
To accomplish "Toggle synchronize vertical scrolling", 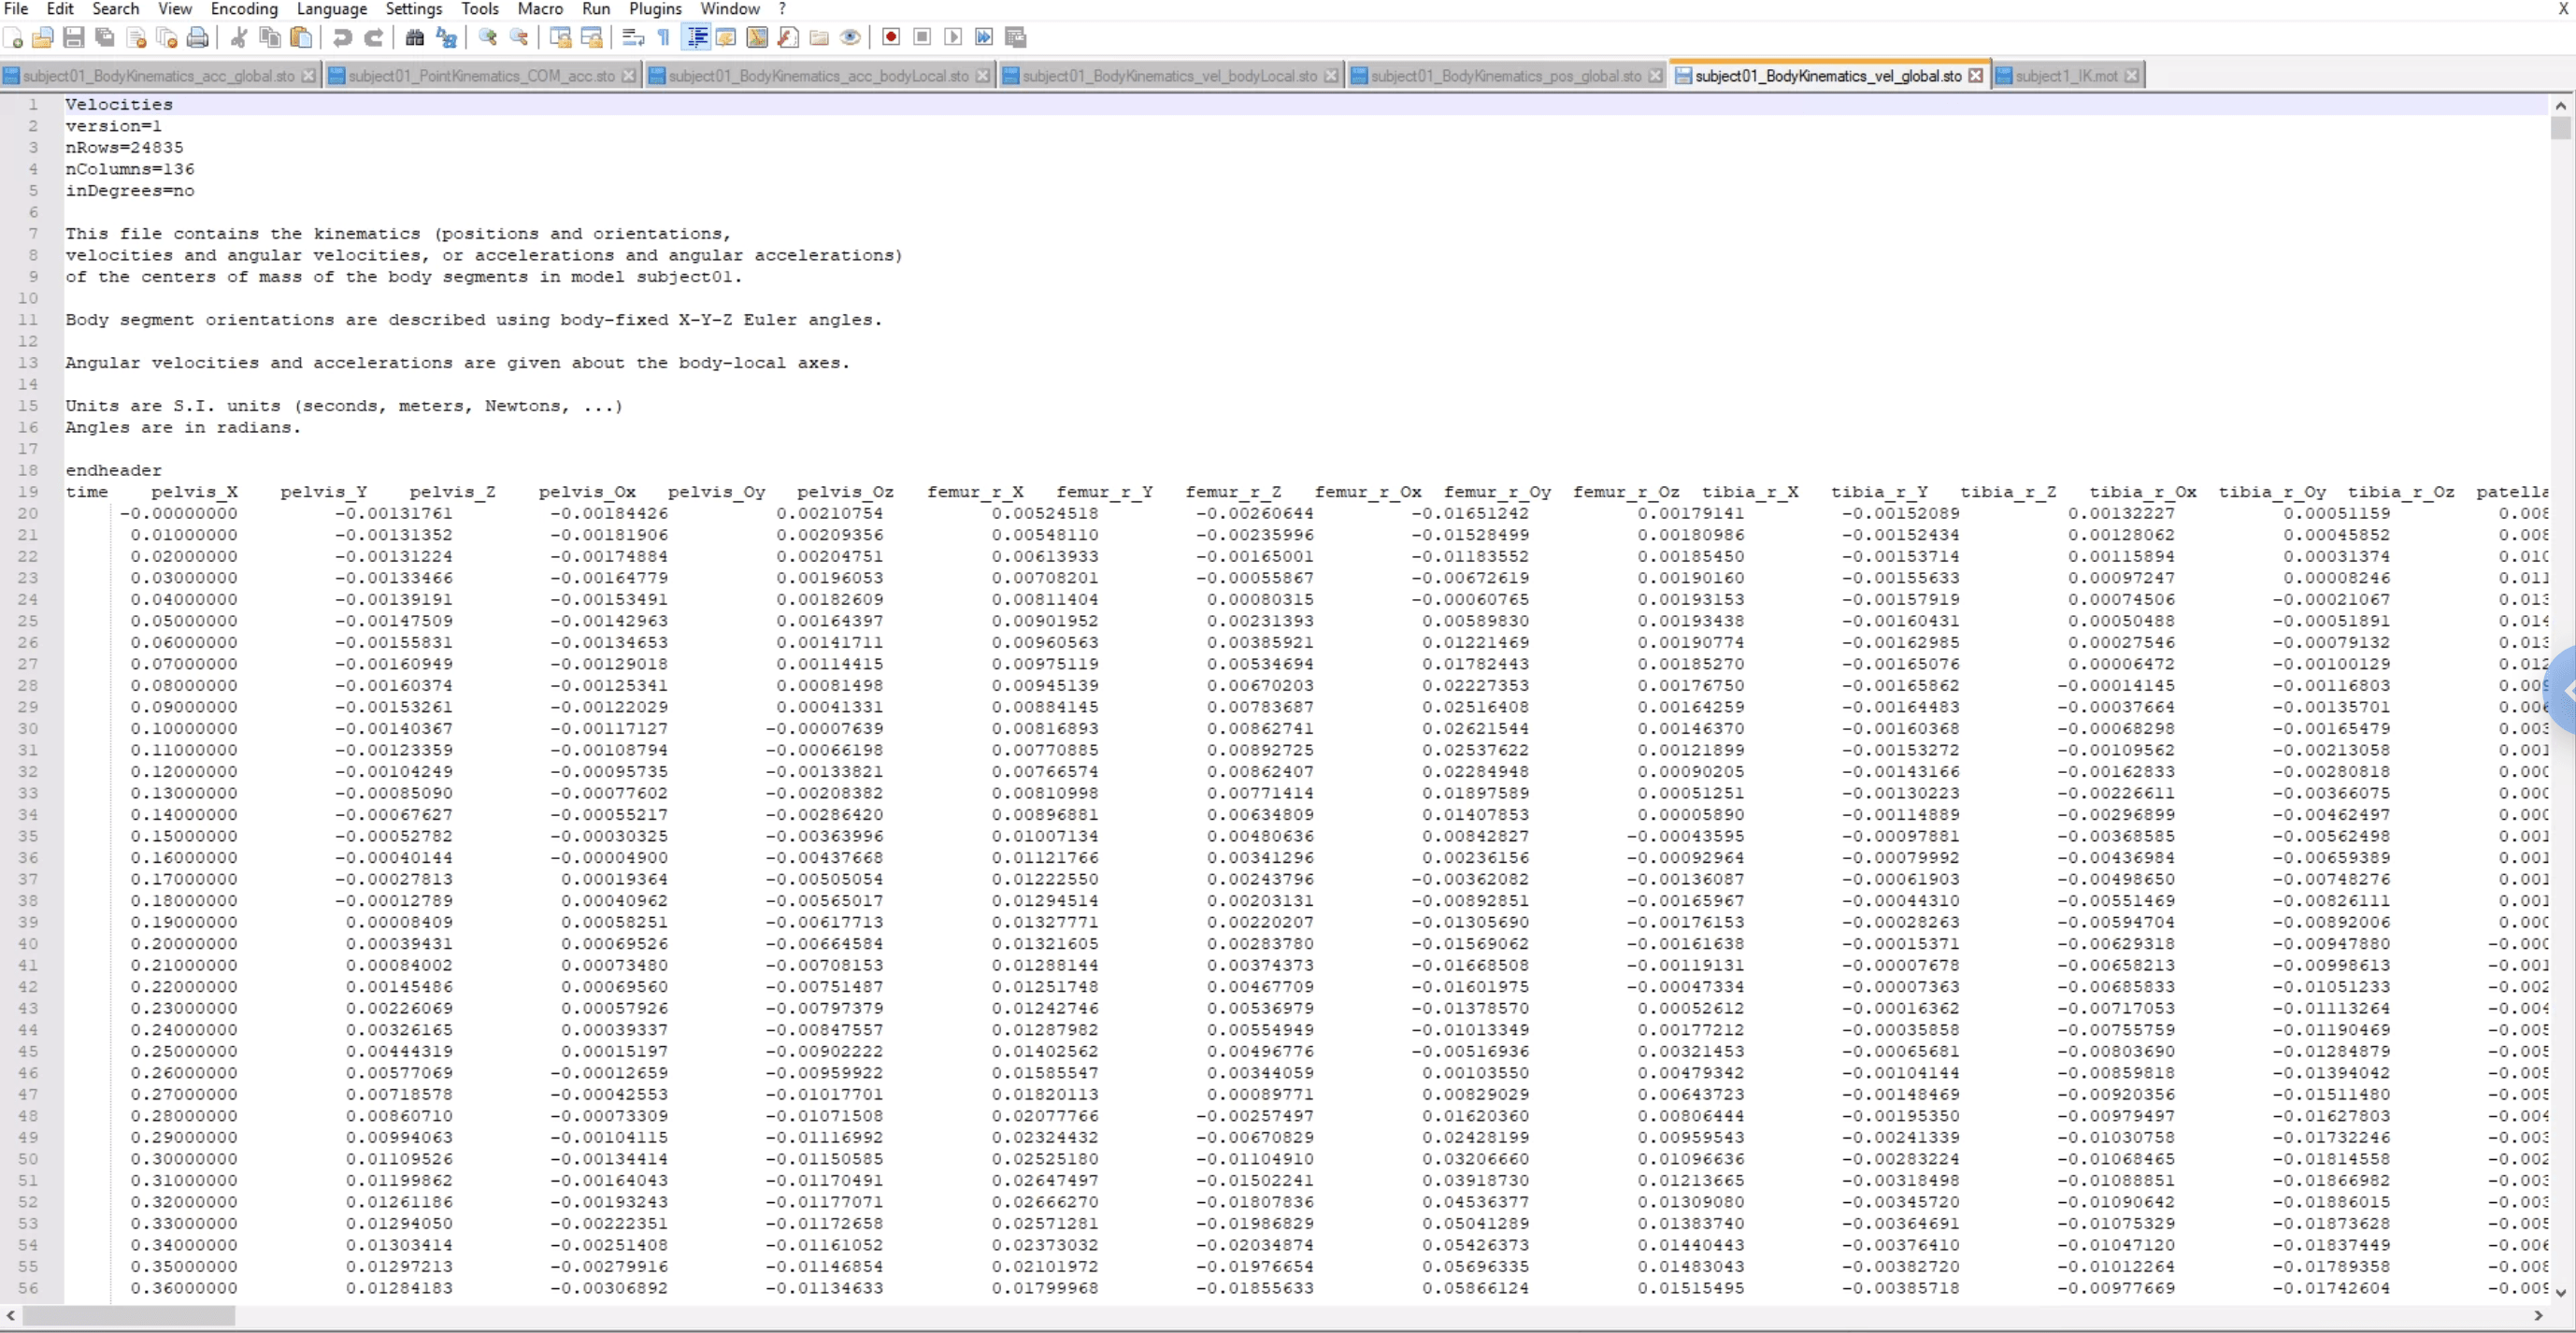I will coord(560,38).
